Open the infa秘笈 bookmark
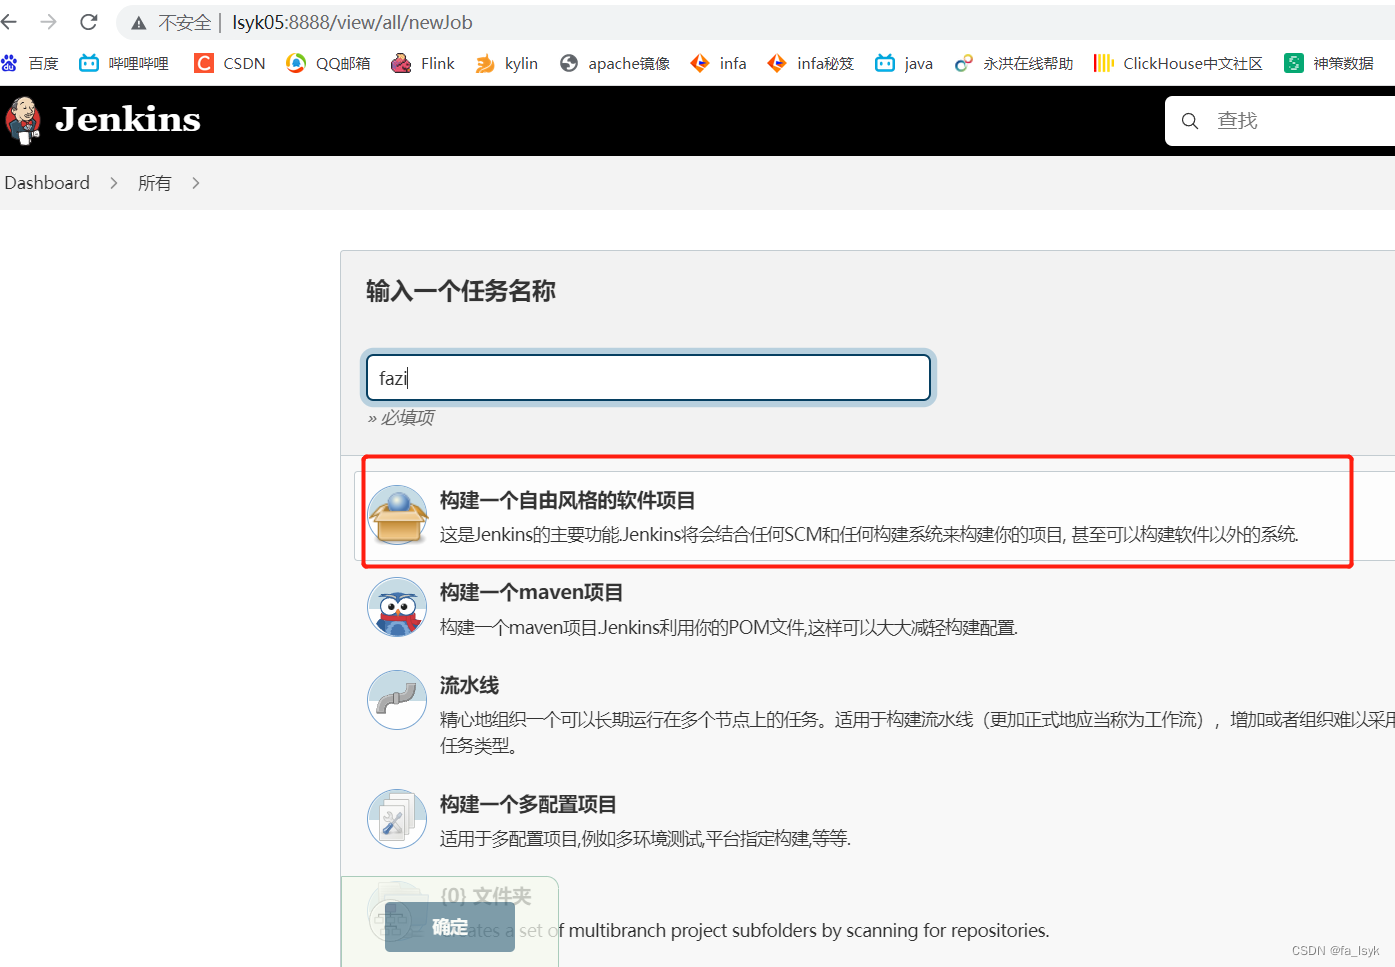This screenshot has height=967, width=1395. [x=811, y=63]
